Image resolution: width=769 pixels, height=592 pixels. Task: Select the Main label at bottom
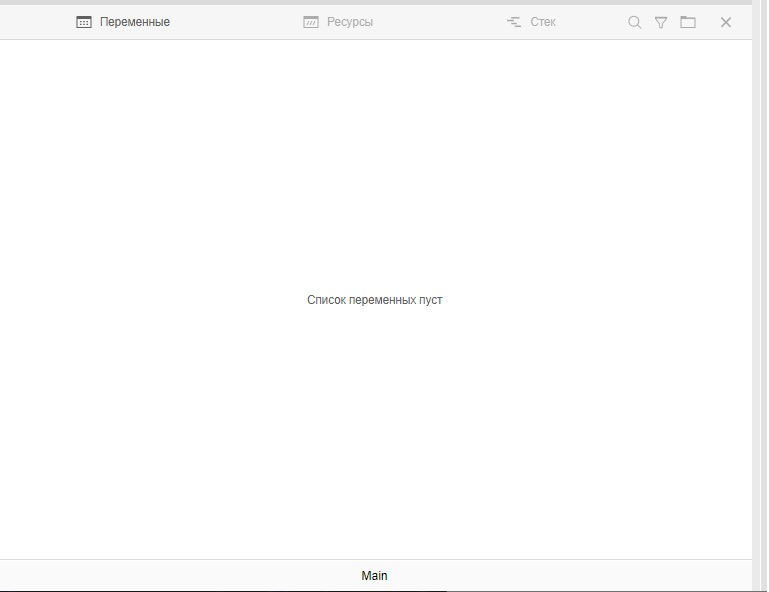click(374, 576)
